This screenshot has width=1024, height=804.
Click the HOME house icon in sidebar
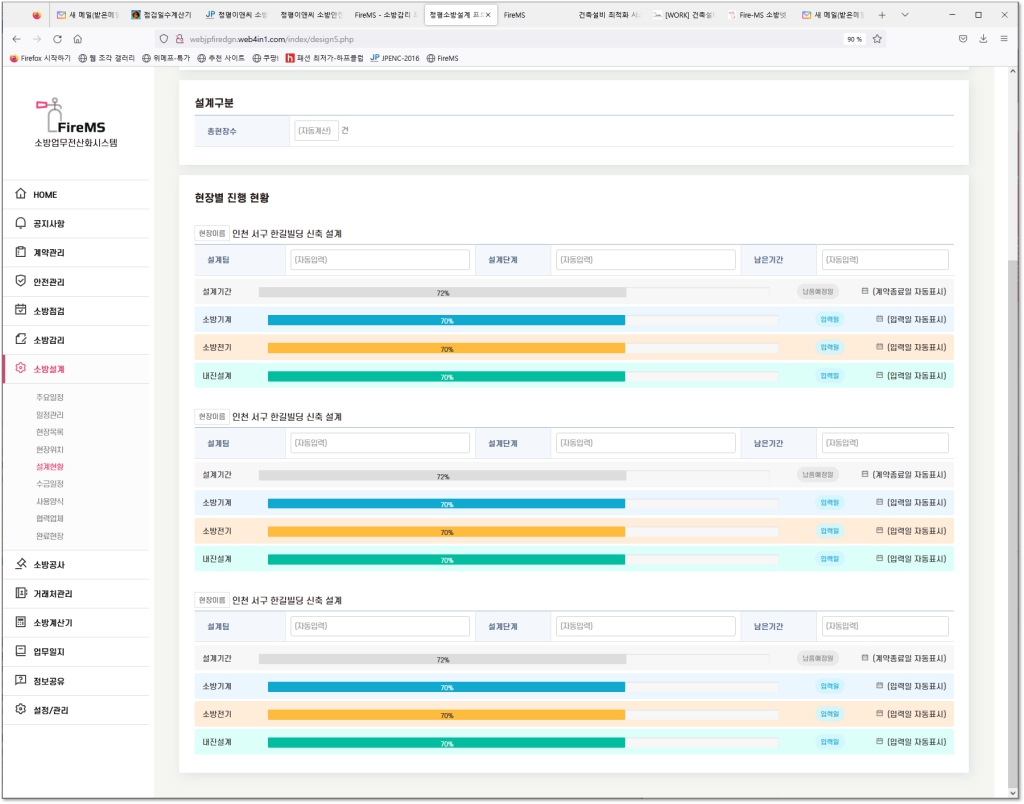coord(21,194)
